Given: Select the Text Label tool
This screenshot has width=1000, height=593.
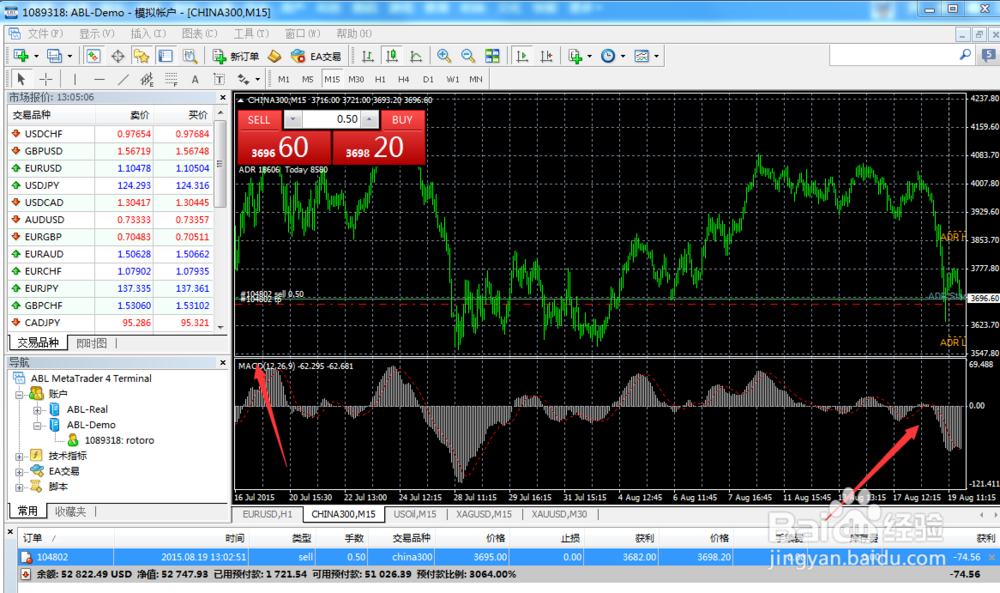Looking at the screenshot, I should 219,79.
